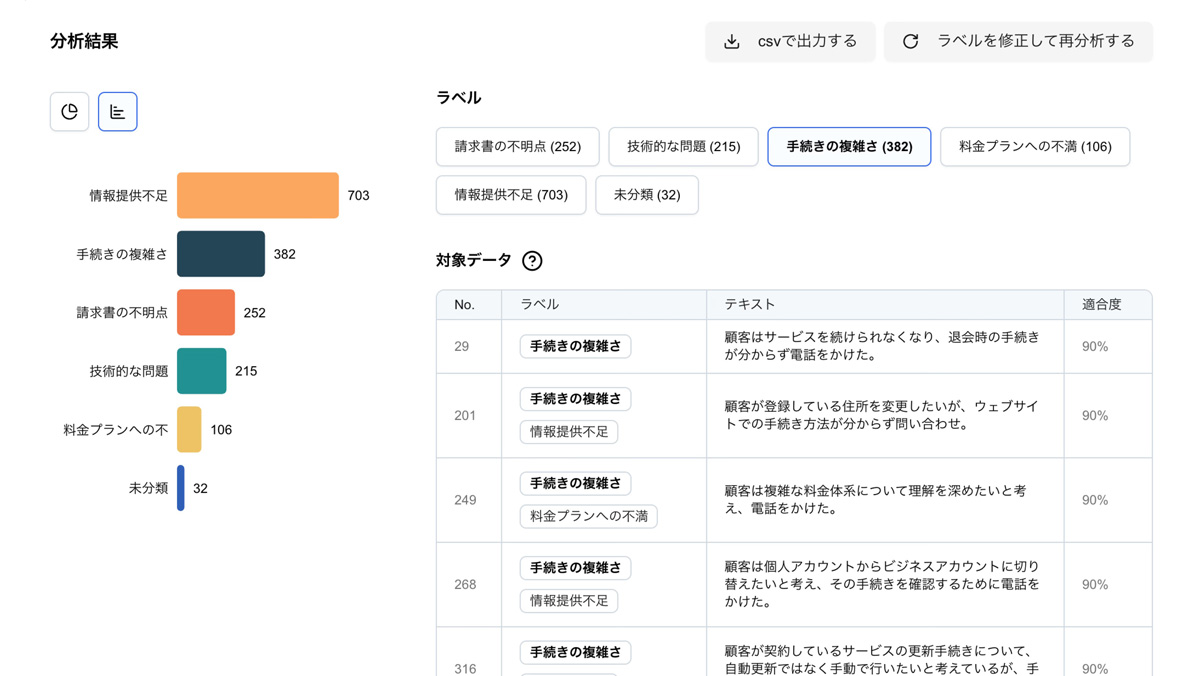
Task: Click csvで出力する button
Action: coord(790,42)
